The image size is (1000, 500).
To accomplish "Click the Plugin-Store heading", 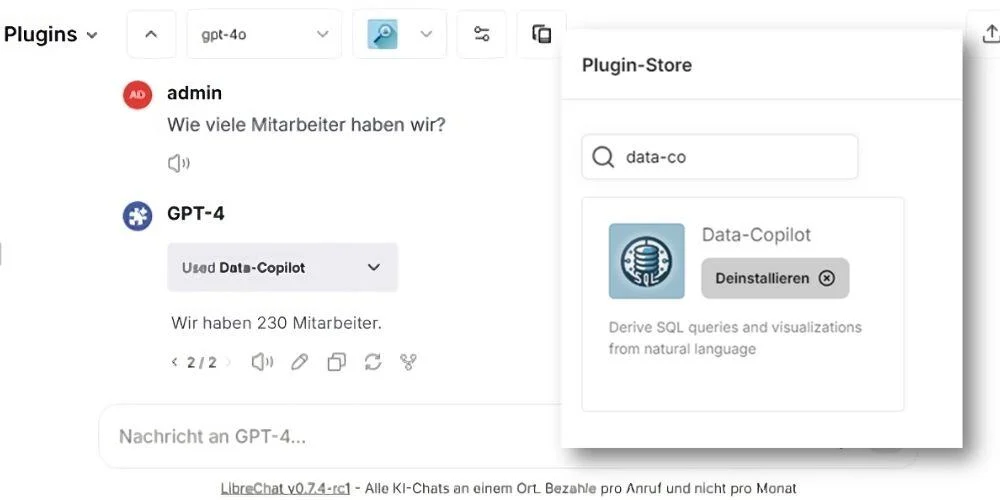I will (x=636, y=65).
